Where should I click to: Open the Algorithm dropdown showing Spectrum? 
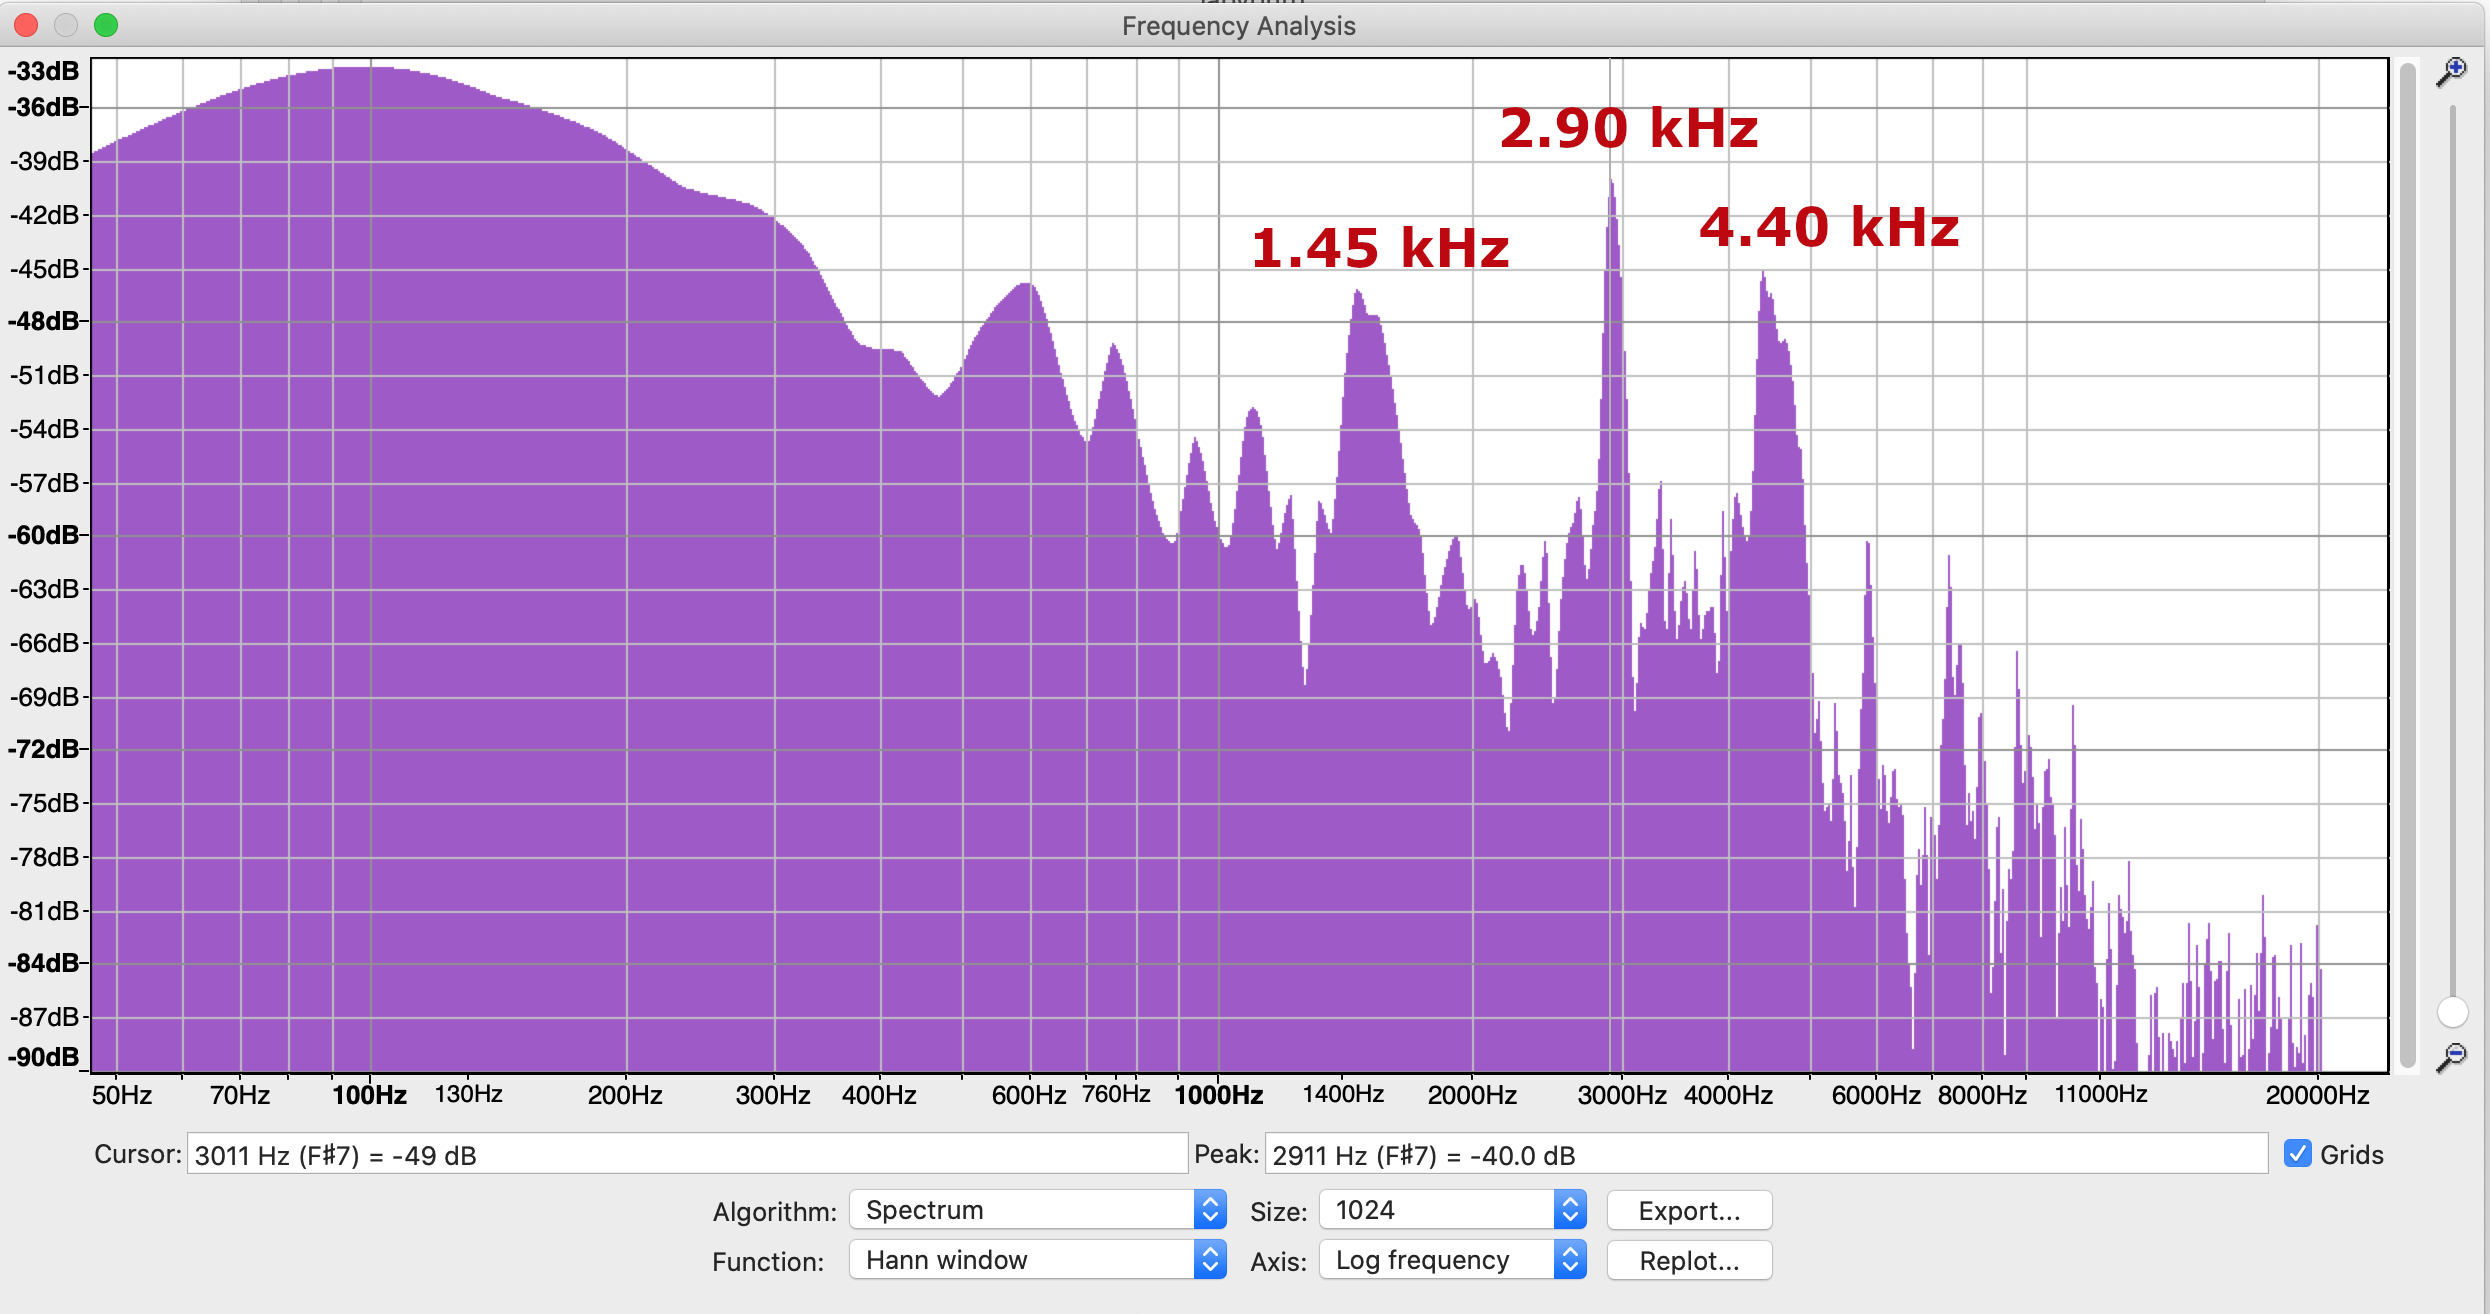click(1037, 1210)
